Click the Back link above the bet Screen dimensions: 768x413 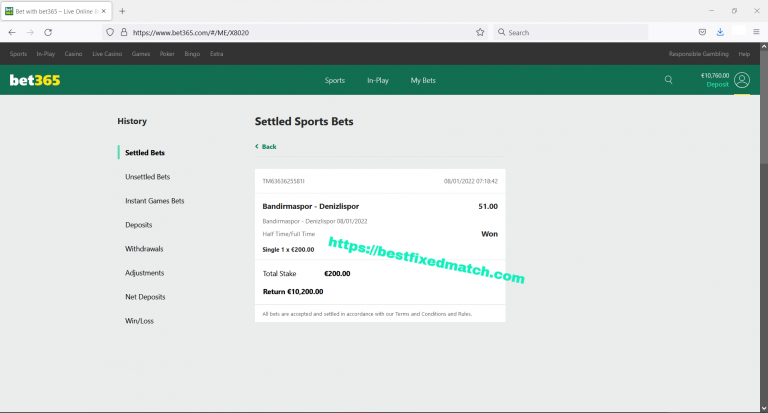pyautogui.click(x=268, y=147)
